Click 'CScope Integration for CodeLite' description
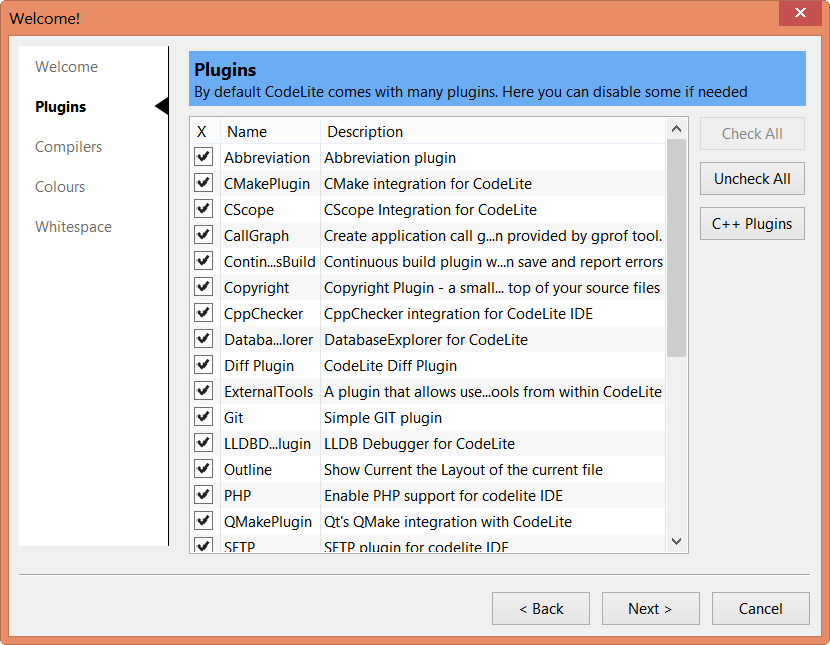The height and width of the screenshot is (645, 830). (430, 210)
